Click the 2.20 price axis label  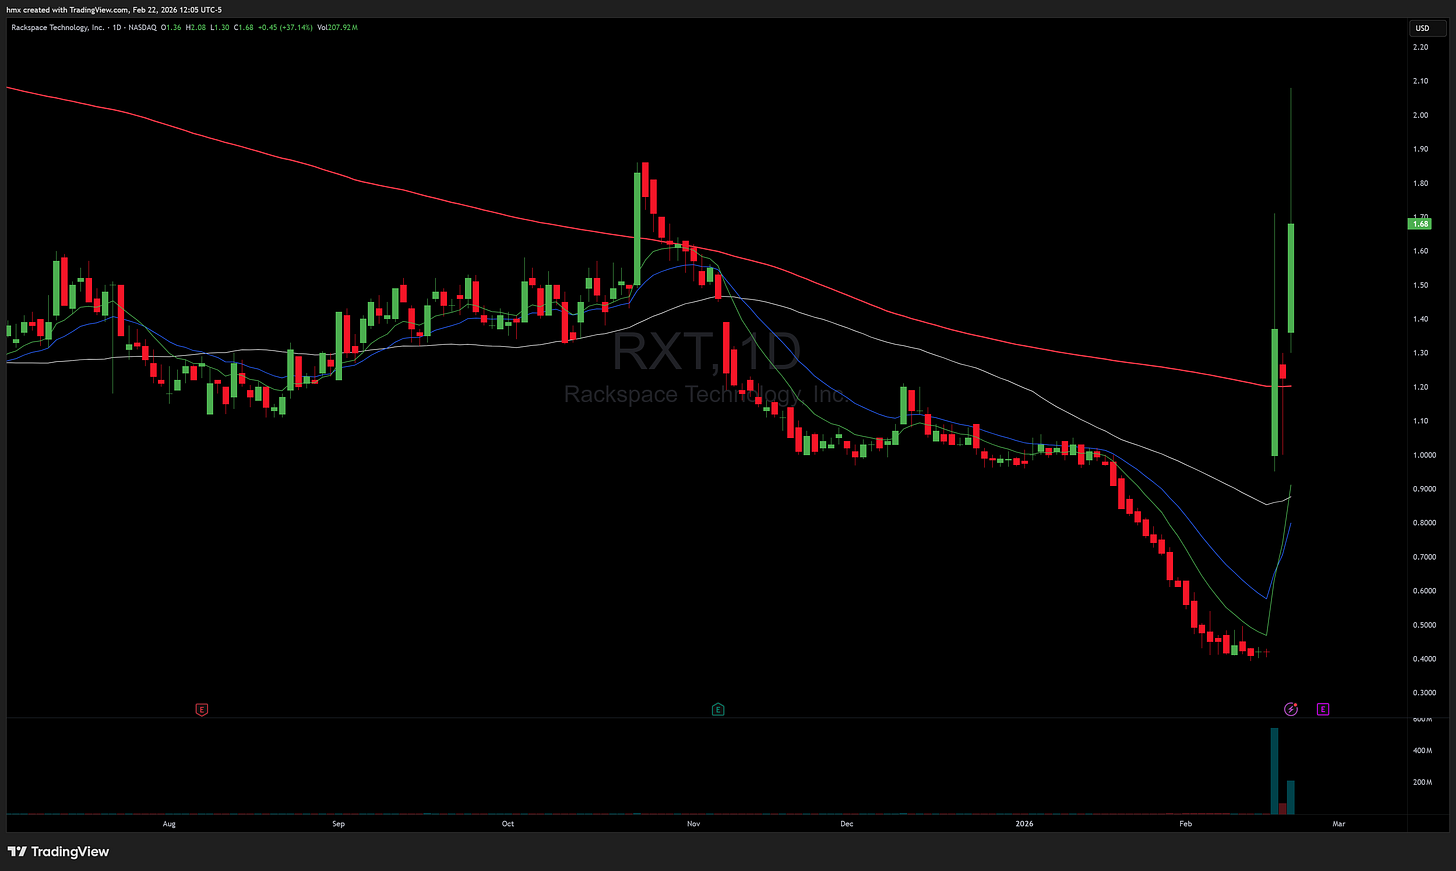(x=1420, y=47)
